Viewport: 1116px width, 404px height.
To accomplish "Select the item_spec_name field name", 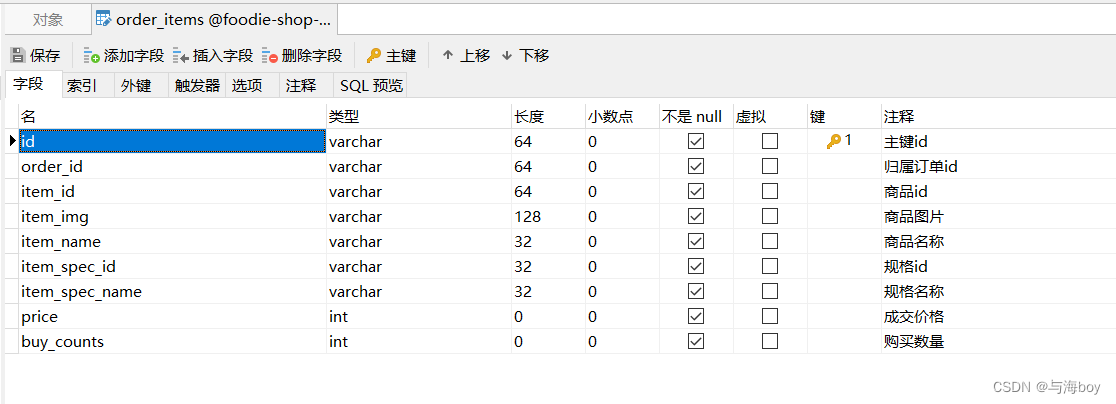I will (172, 291).
